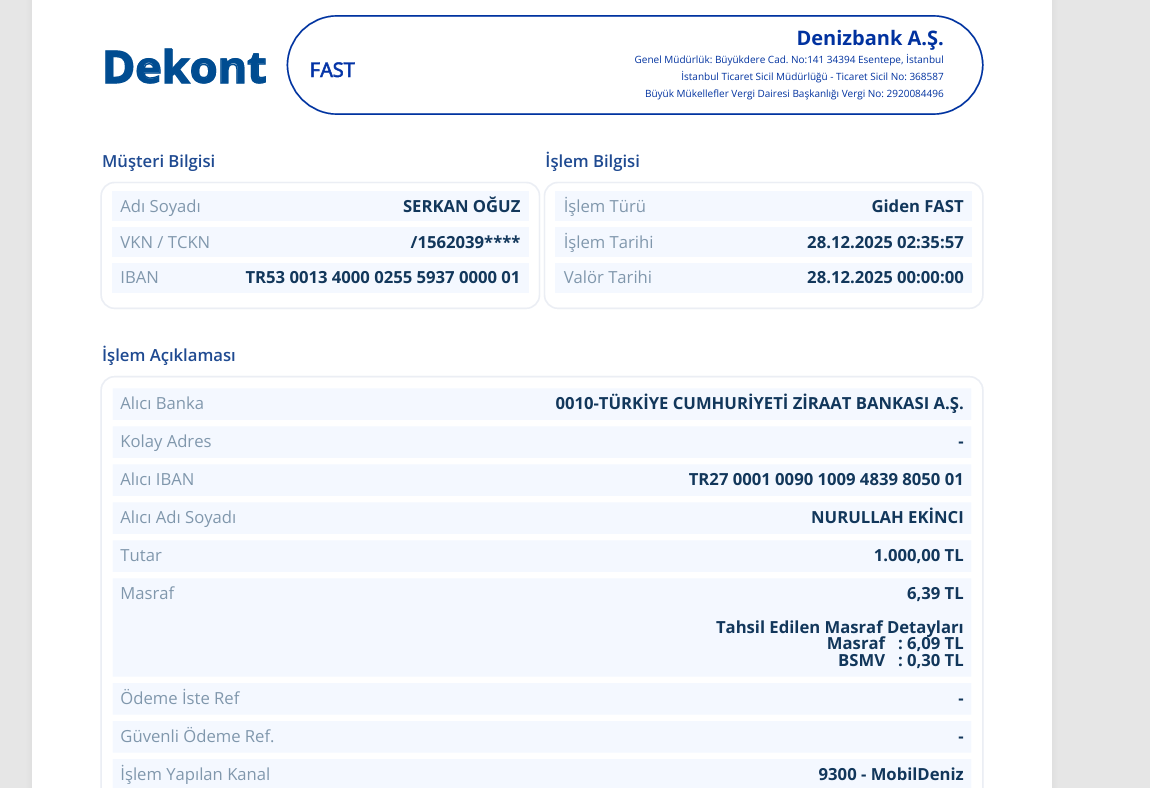Viewport: 1150px width, 788px height.
Task: Select recipient bank Ziraat Bankası A.Ş.
Action: (x=759, y=404)
